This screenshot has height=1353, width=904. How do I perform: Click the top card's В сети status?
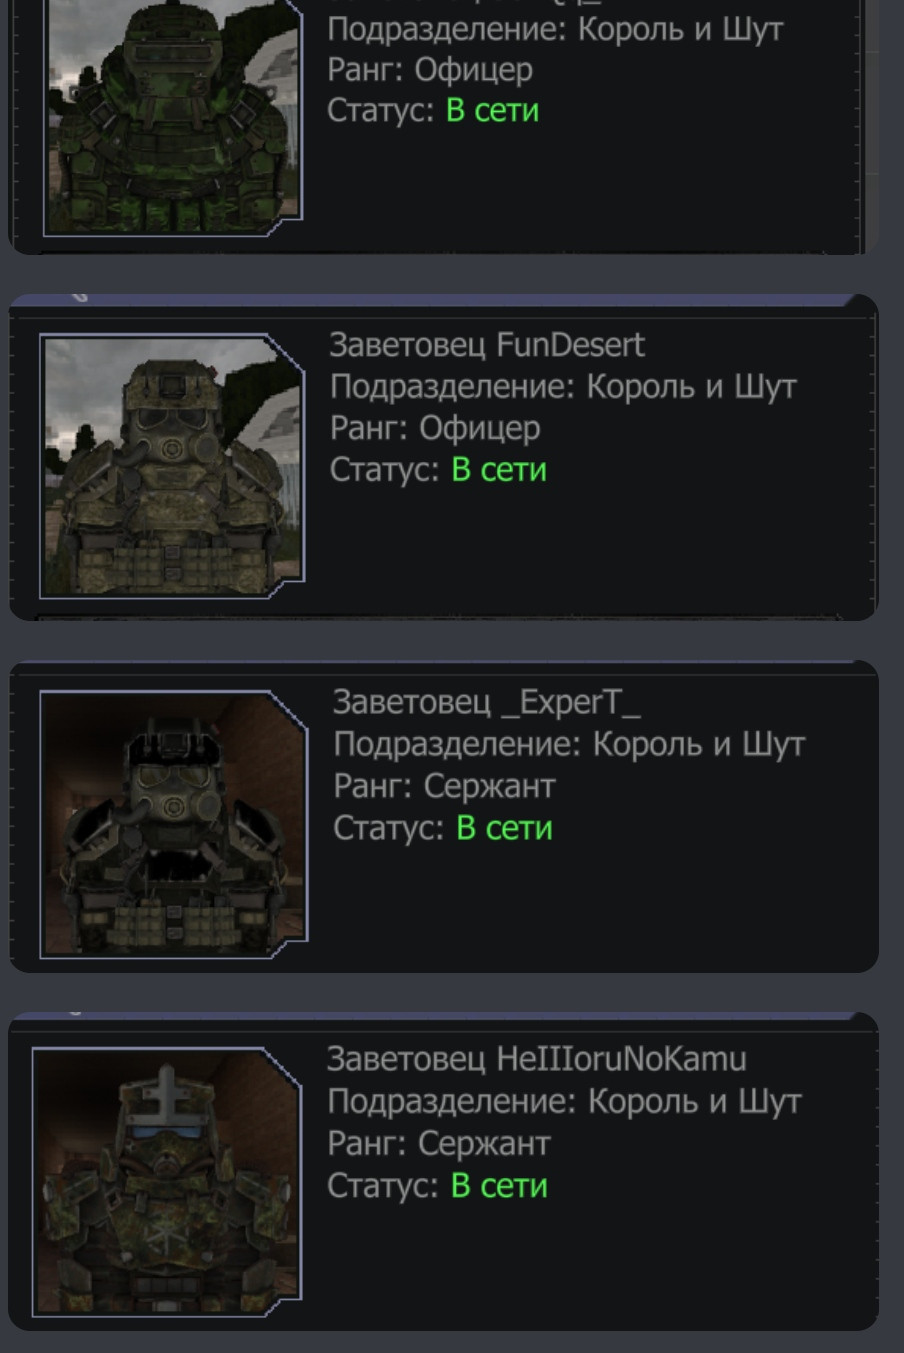(x=492, y=110)
